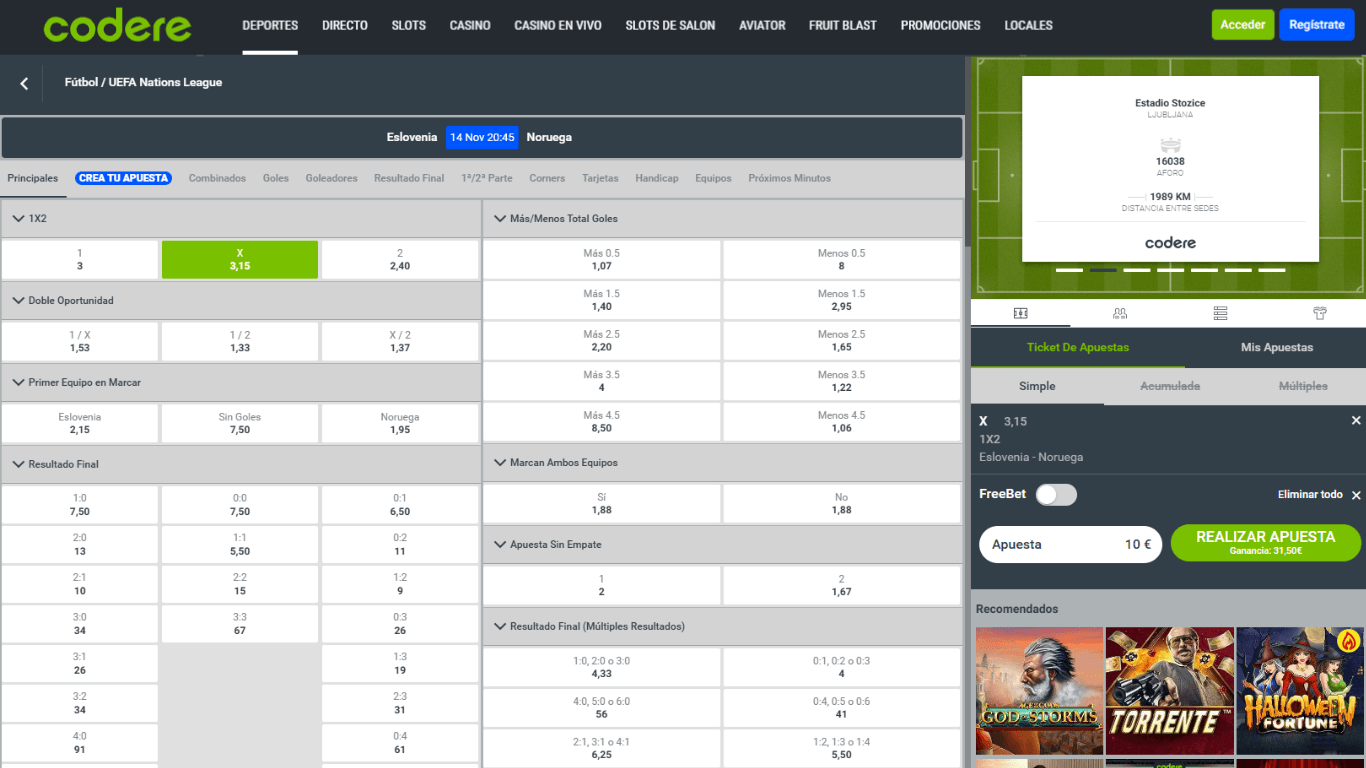Click the Codere logo
This screenshot has height=768, width=1366.
tap(117, 25)
